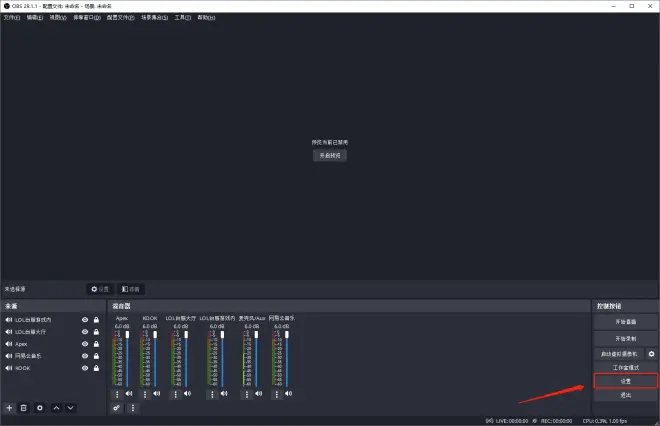Move selected source down with arrow
The image size is (660, 426).
[x=70, y=408]
